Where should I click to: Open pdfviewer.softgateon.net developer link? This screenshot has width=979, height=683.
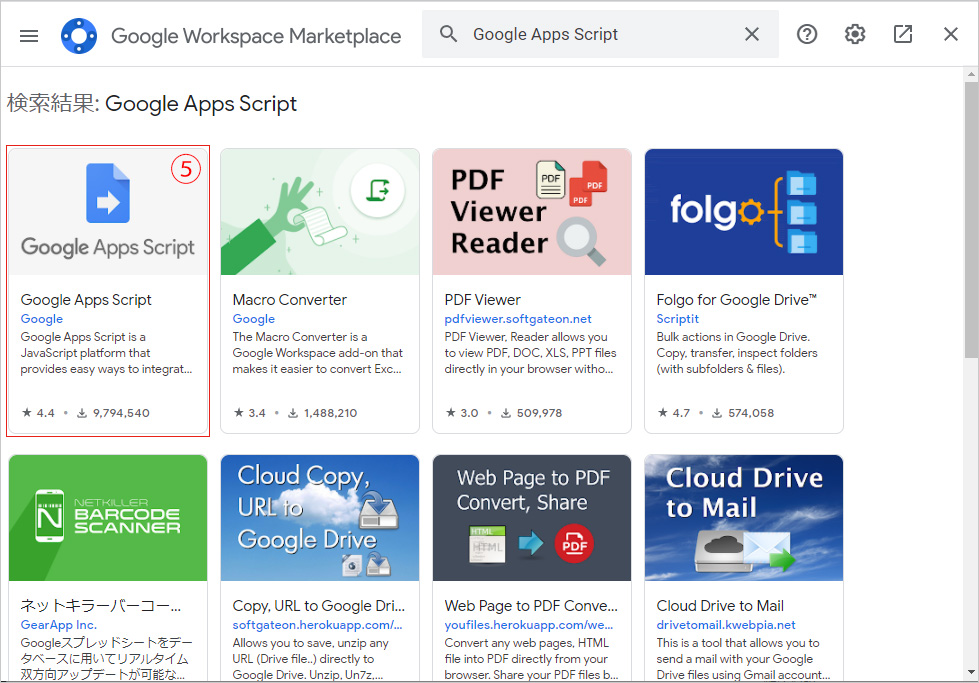point(518,319)
